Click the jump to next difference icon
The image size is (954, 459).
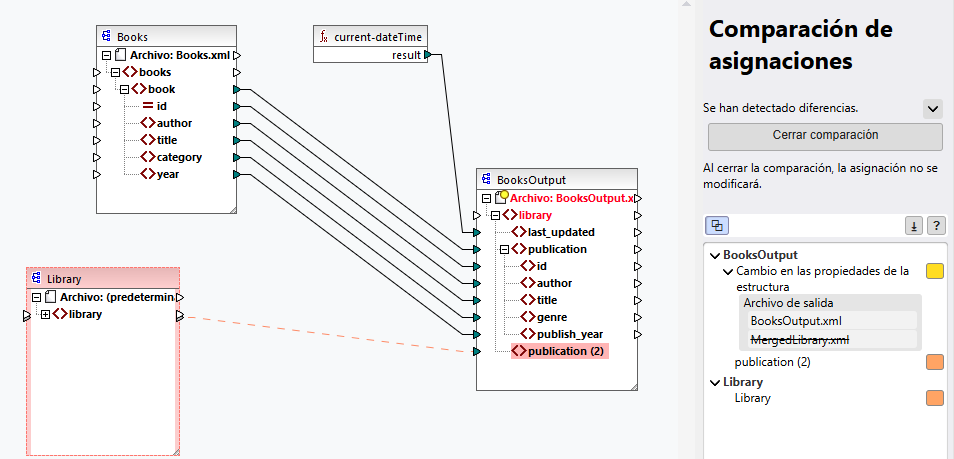coord(913,226)
